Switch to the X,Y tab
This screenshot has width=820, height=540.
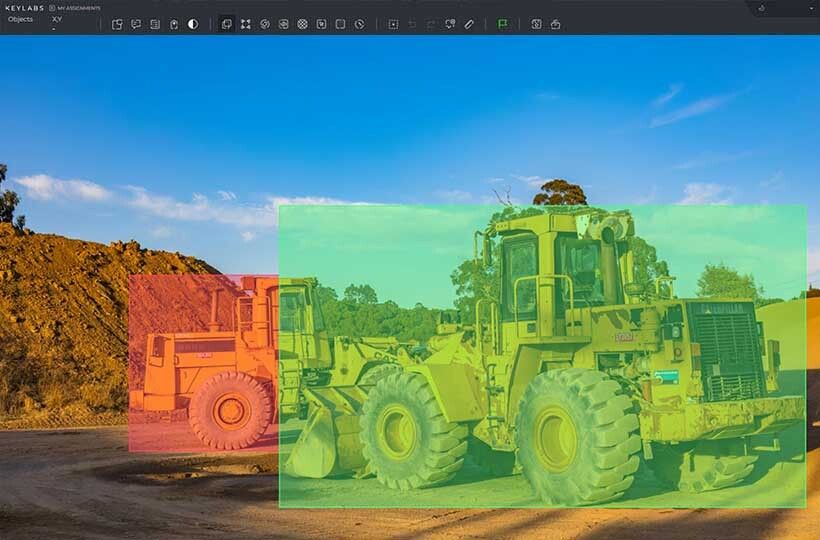(57, 19)
